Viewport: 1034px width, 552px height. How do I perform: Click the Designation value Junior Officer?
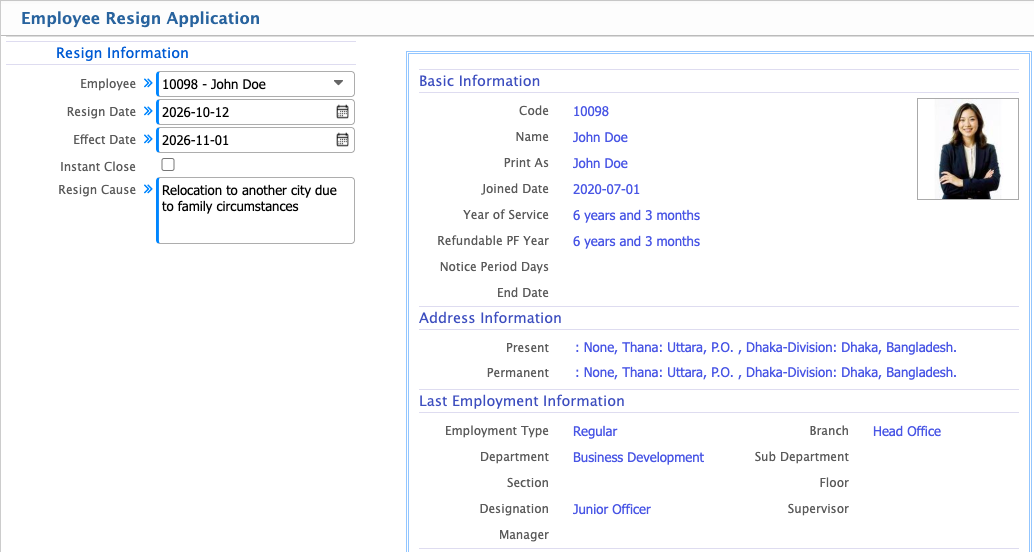[x=611, y=510]
